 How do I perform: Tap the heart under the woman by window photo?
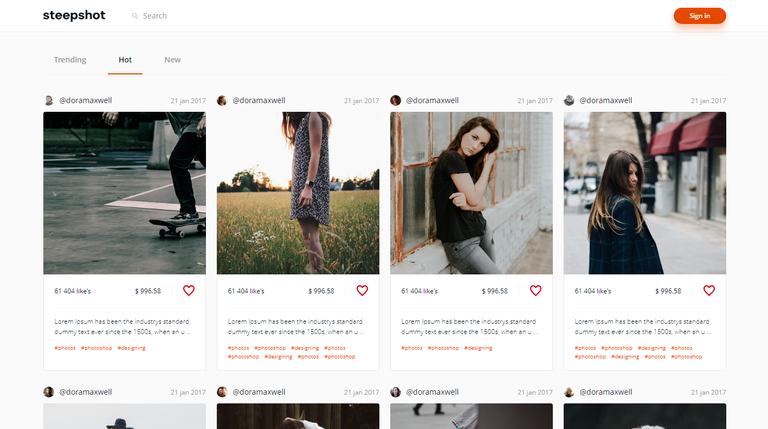(535, 290)
